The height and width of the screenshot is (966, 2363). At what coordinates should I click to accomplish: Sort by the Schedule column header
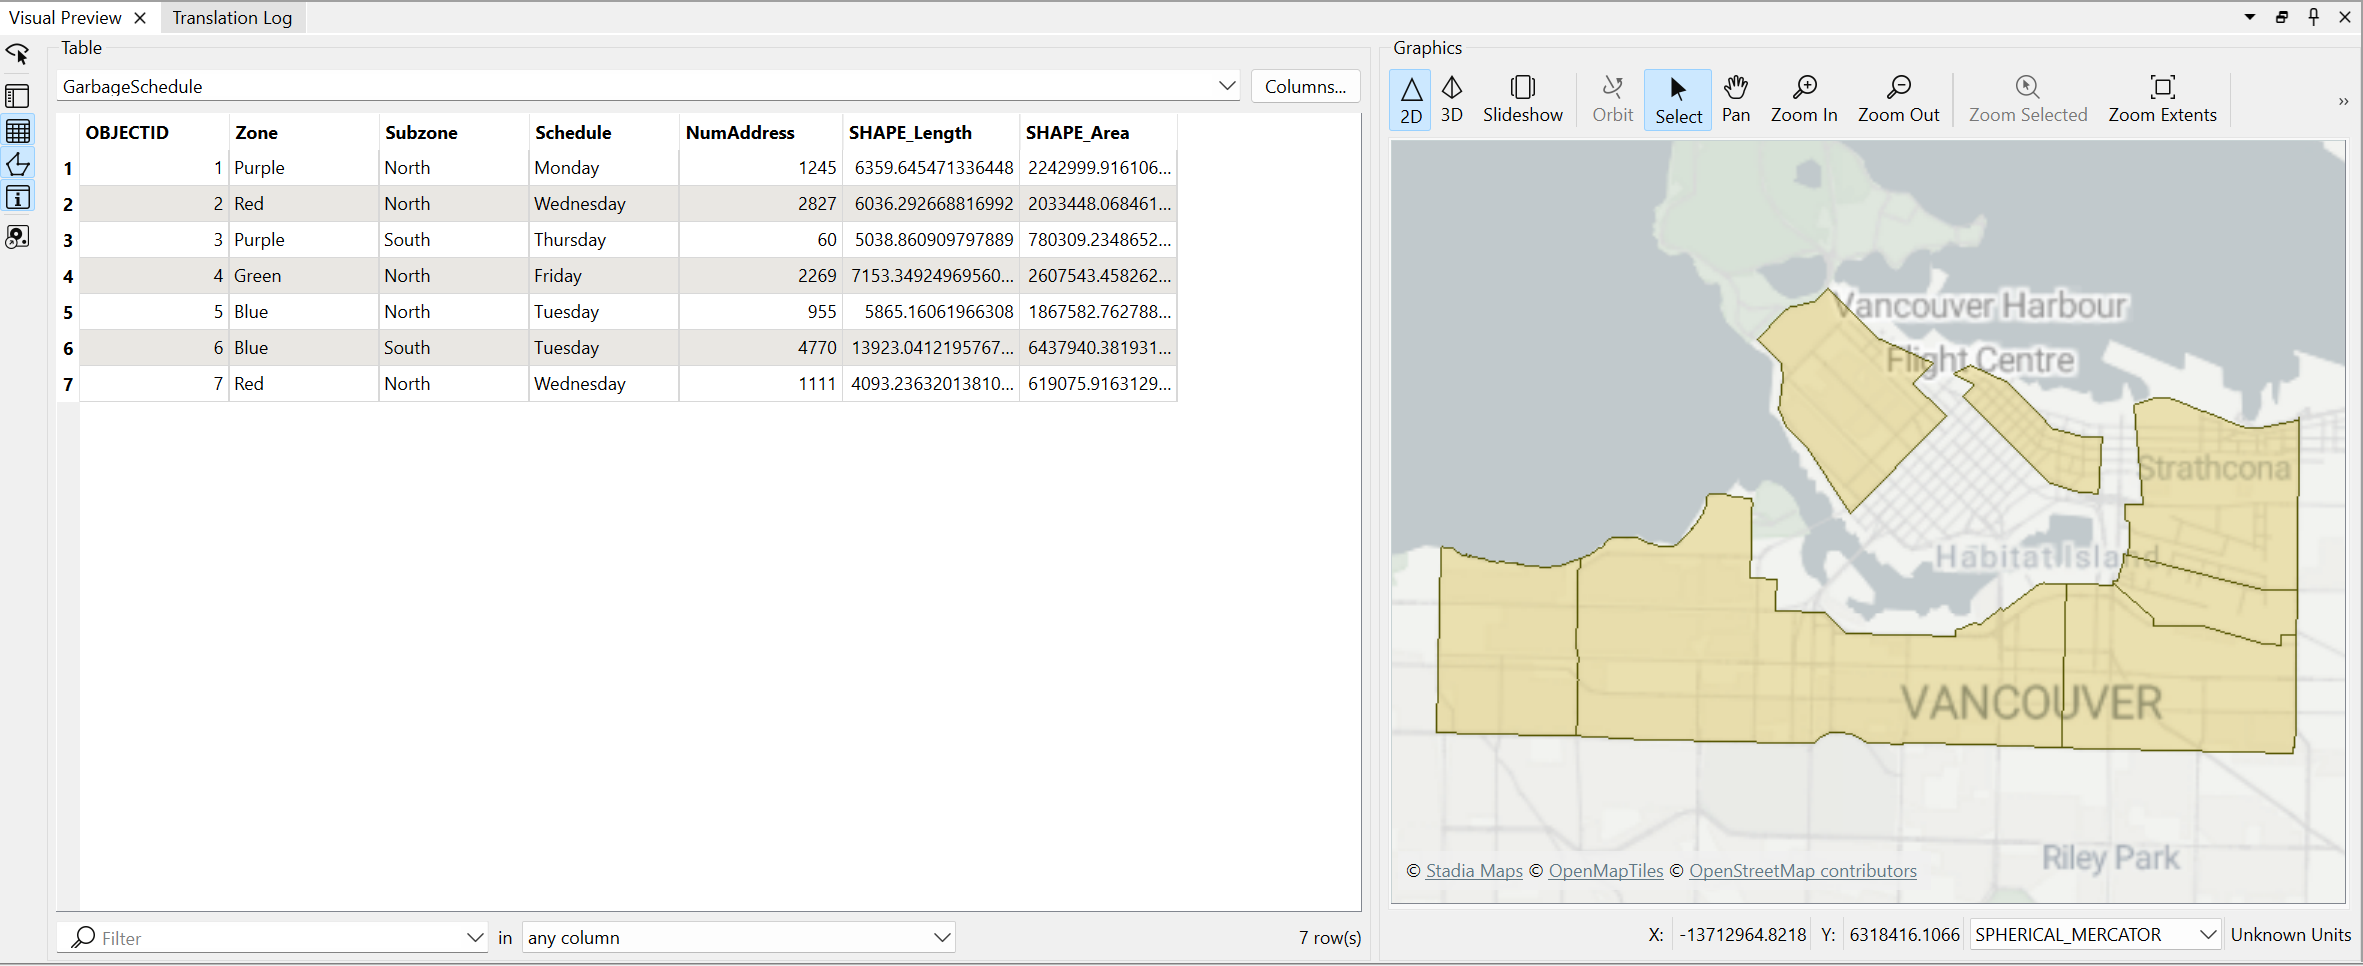tap(573, 132)
